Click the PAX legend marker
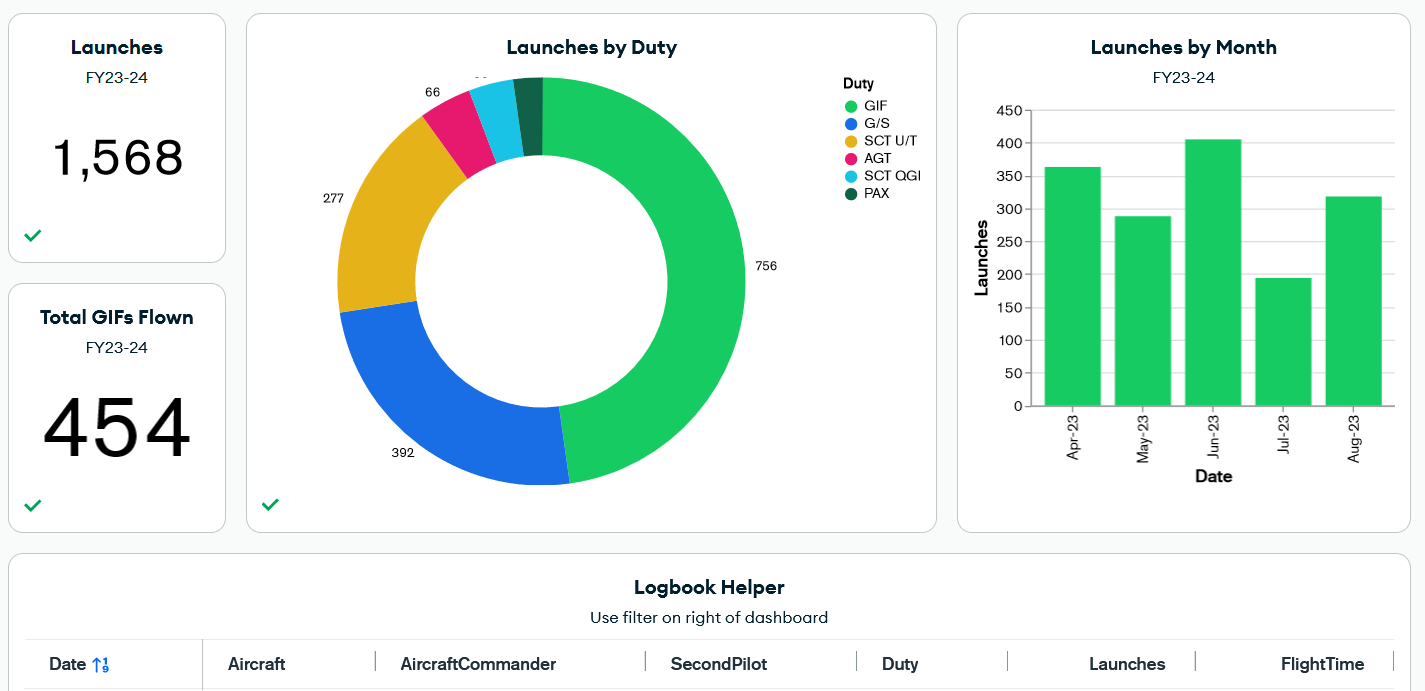 point(853,193)
